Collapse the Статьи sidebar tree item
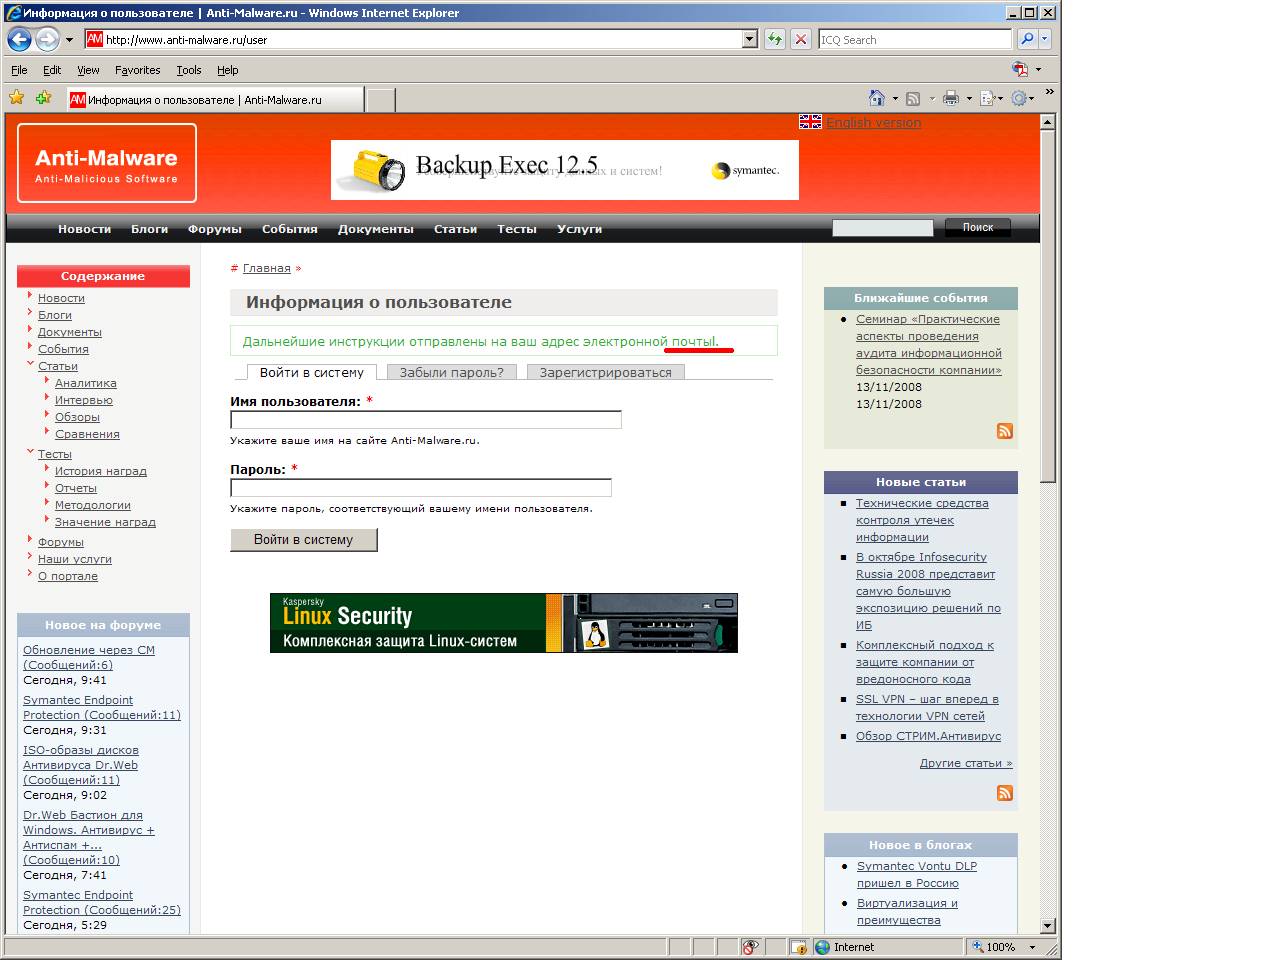This screenshot has height=960, width=1274. point(30,365)
